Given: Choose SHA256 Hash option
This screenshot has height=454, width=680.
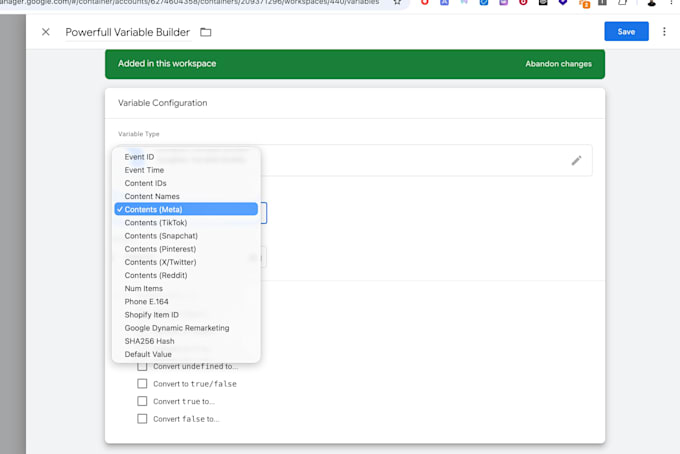Looking at the screenshot, I should 186,341.
